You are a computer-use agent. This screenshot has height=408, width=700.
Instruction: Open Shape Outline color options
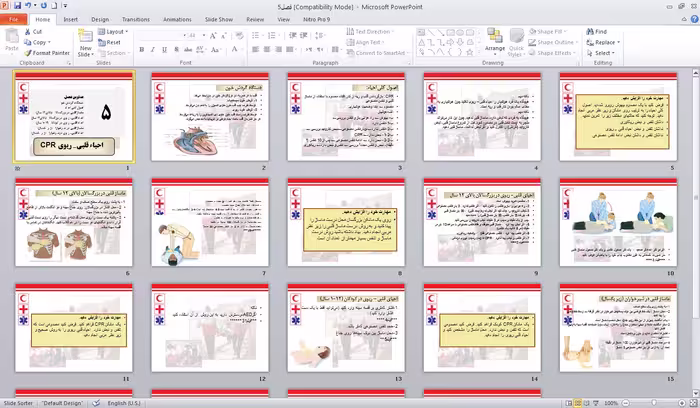[553, 42]
